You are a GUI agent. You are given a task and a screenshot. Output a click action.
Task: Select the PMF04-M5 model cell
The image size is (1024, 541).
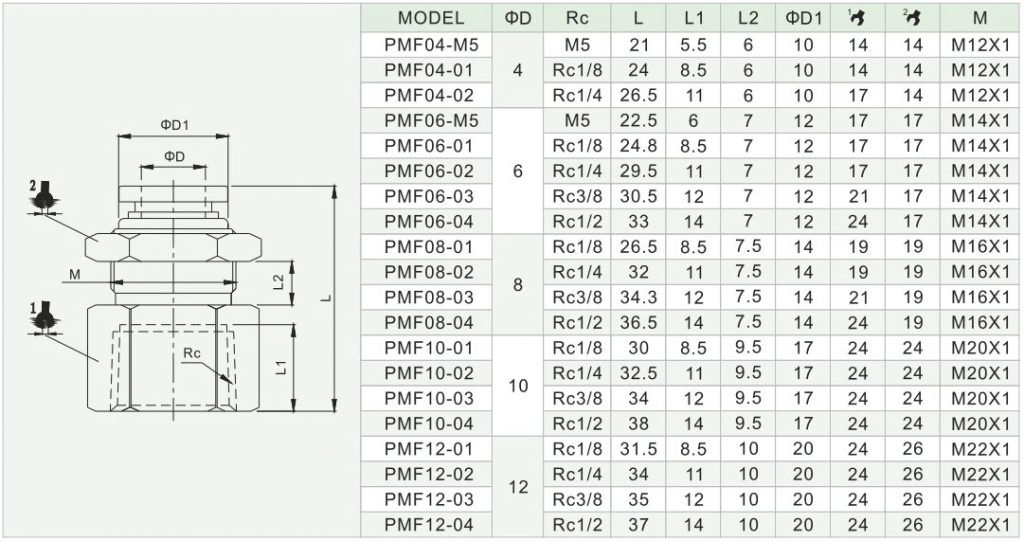[430, 44]
